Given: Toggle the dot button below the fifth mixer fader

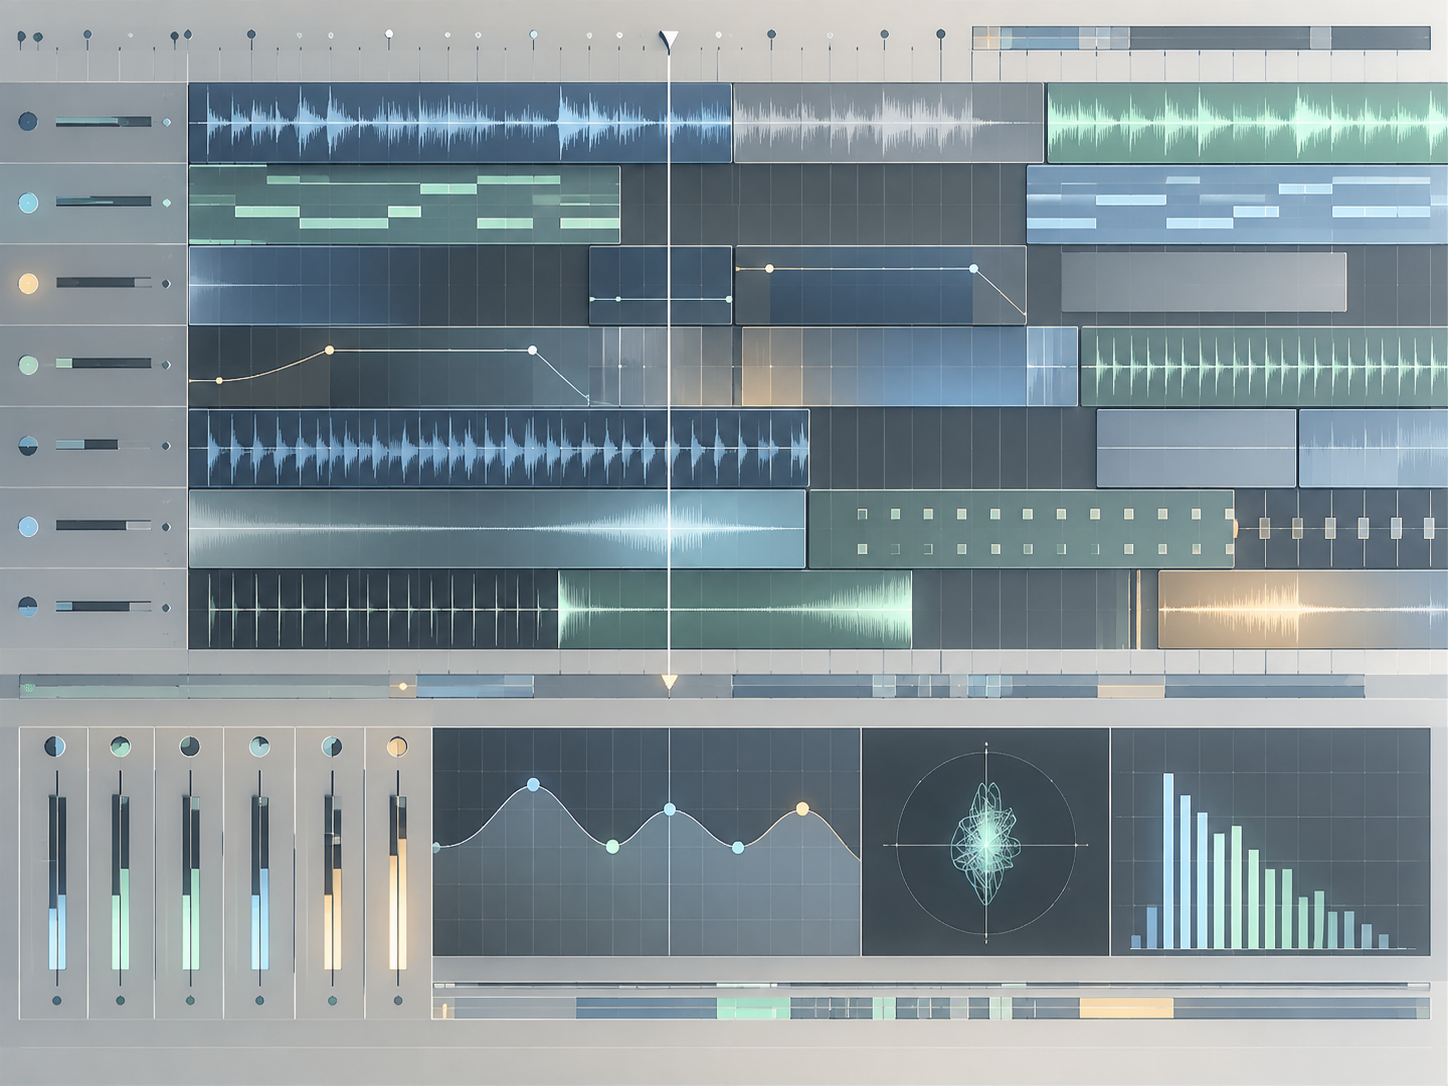Looking at the screenshot, I should [x=332, y=1000].
